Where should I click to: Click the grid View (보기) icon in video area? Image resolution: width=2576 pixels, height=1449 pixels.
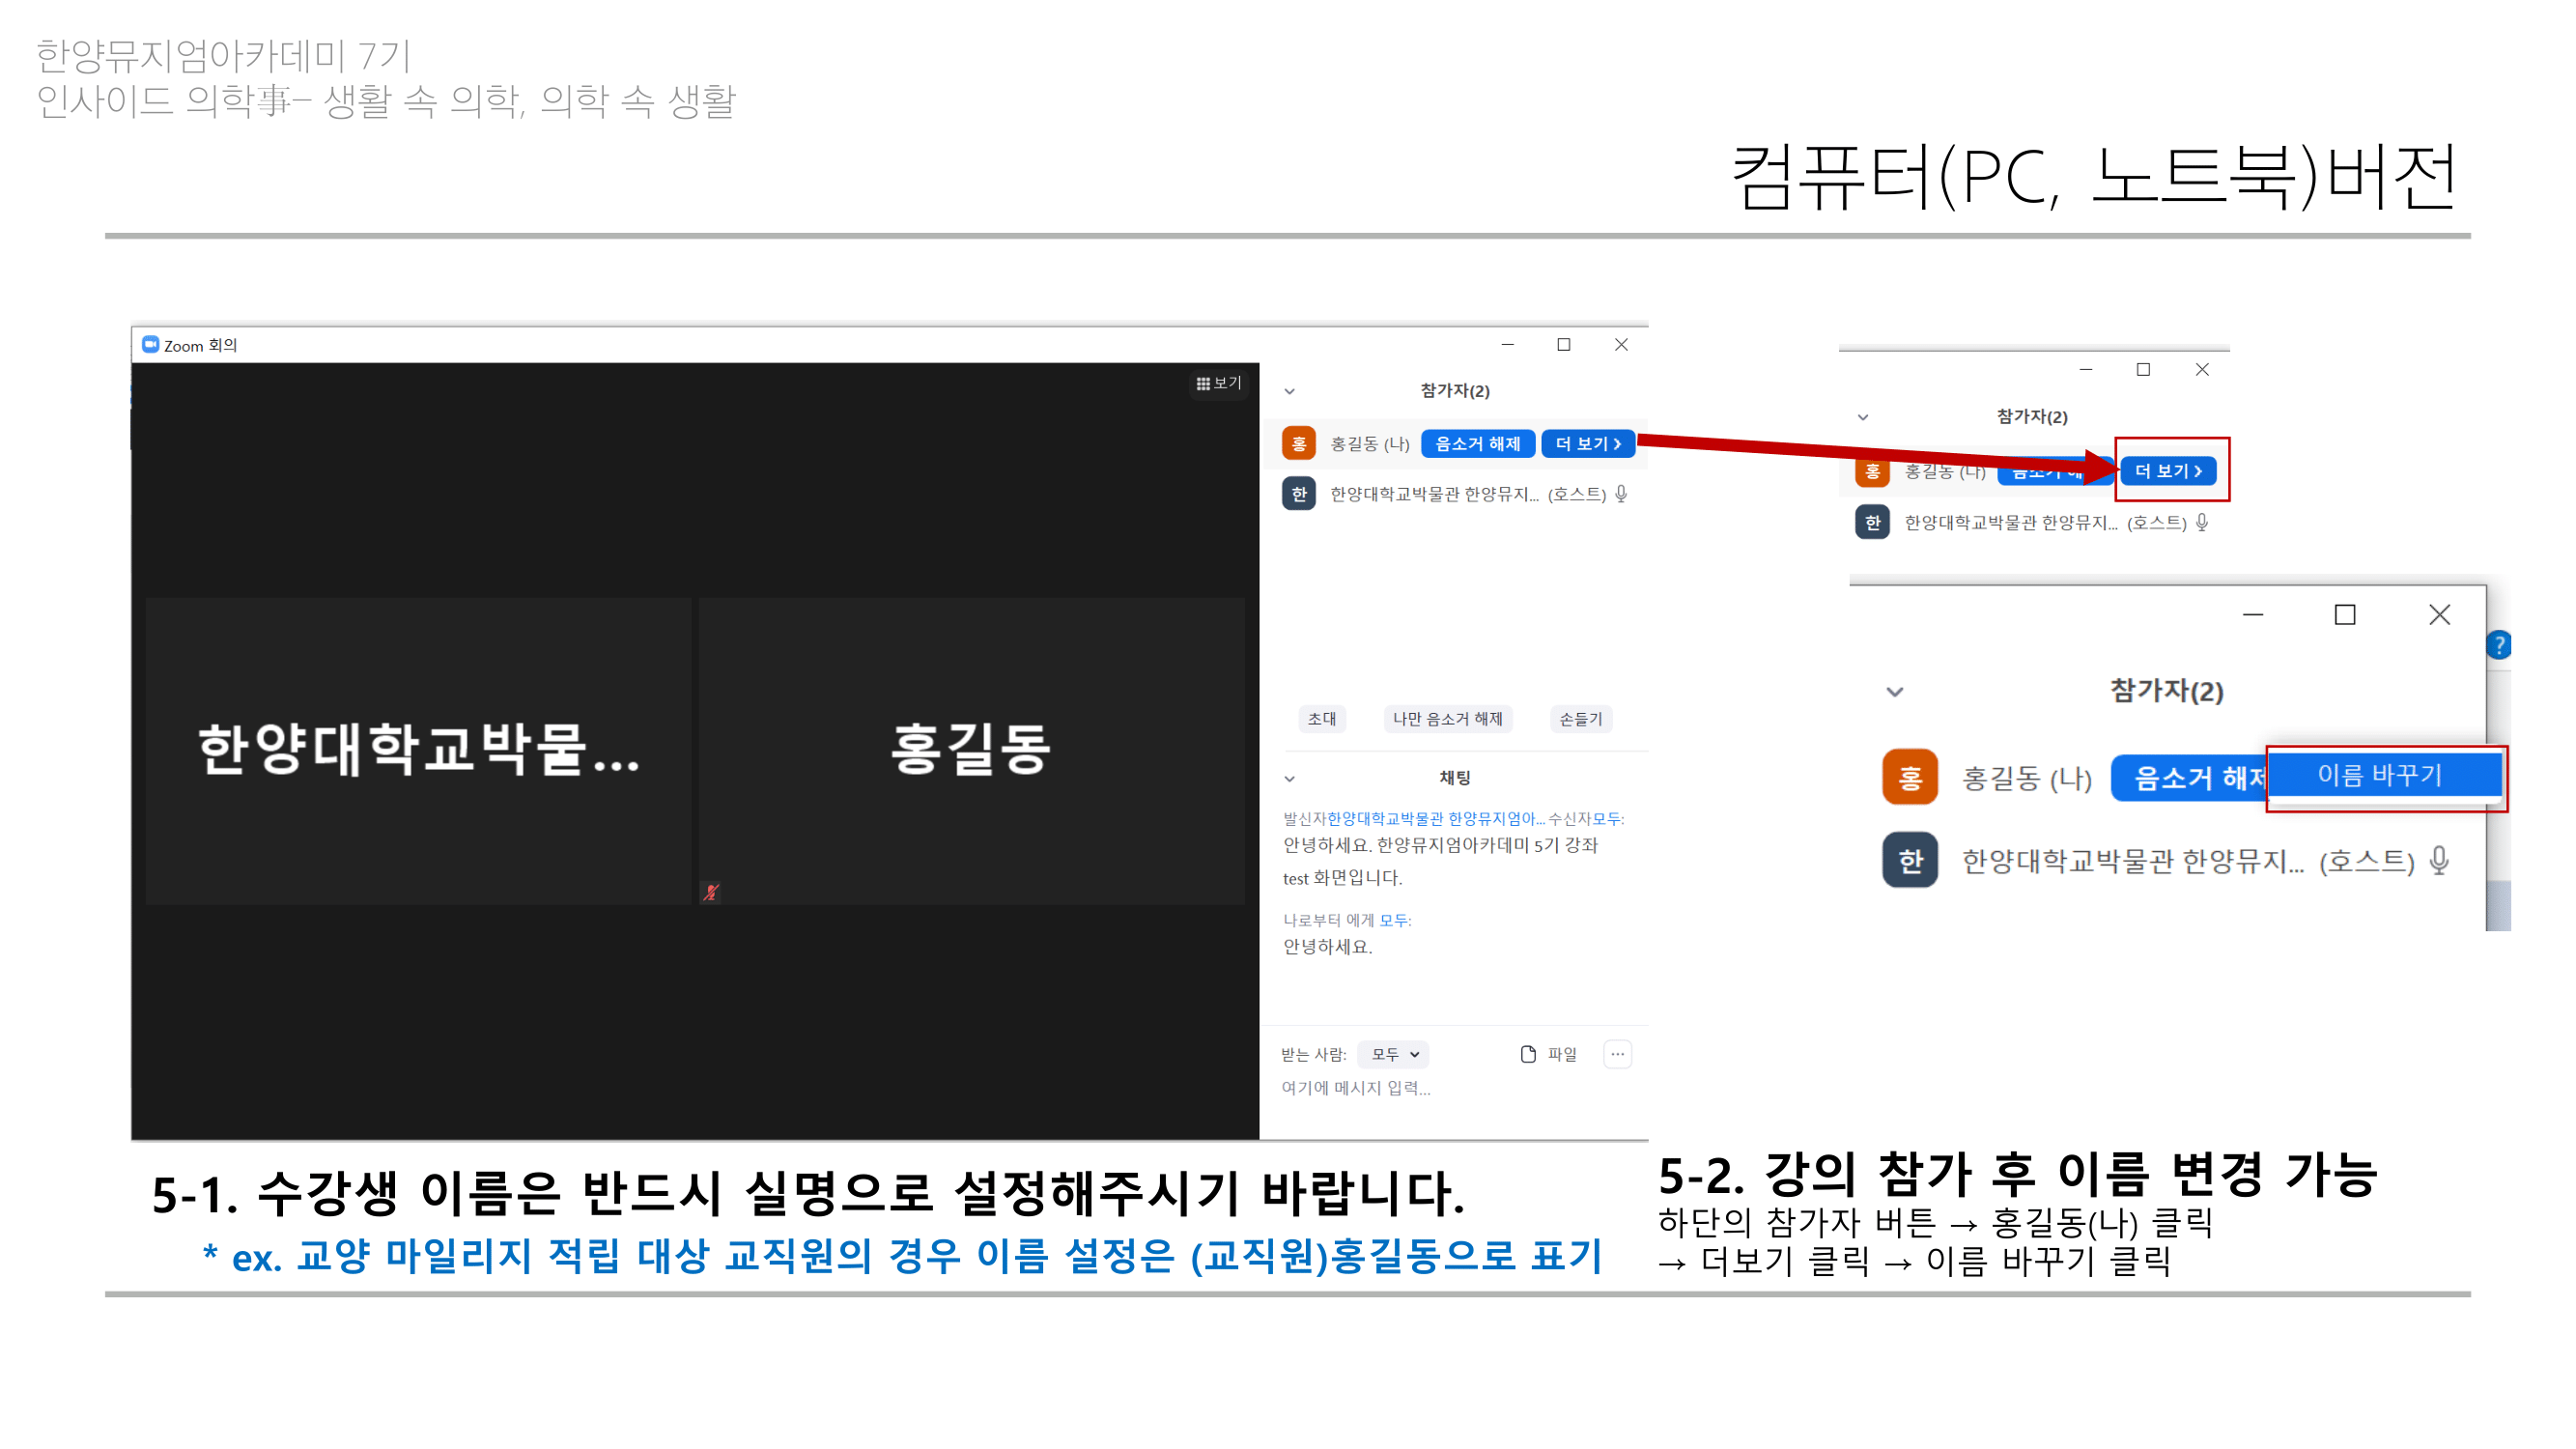click(1203, 383)
